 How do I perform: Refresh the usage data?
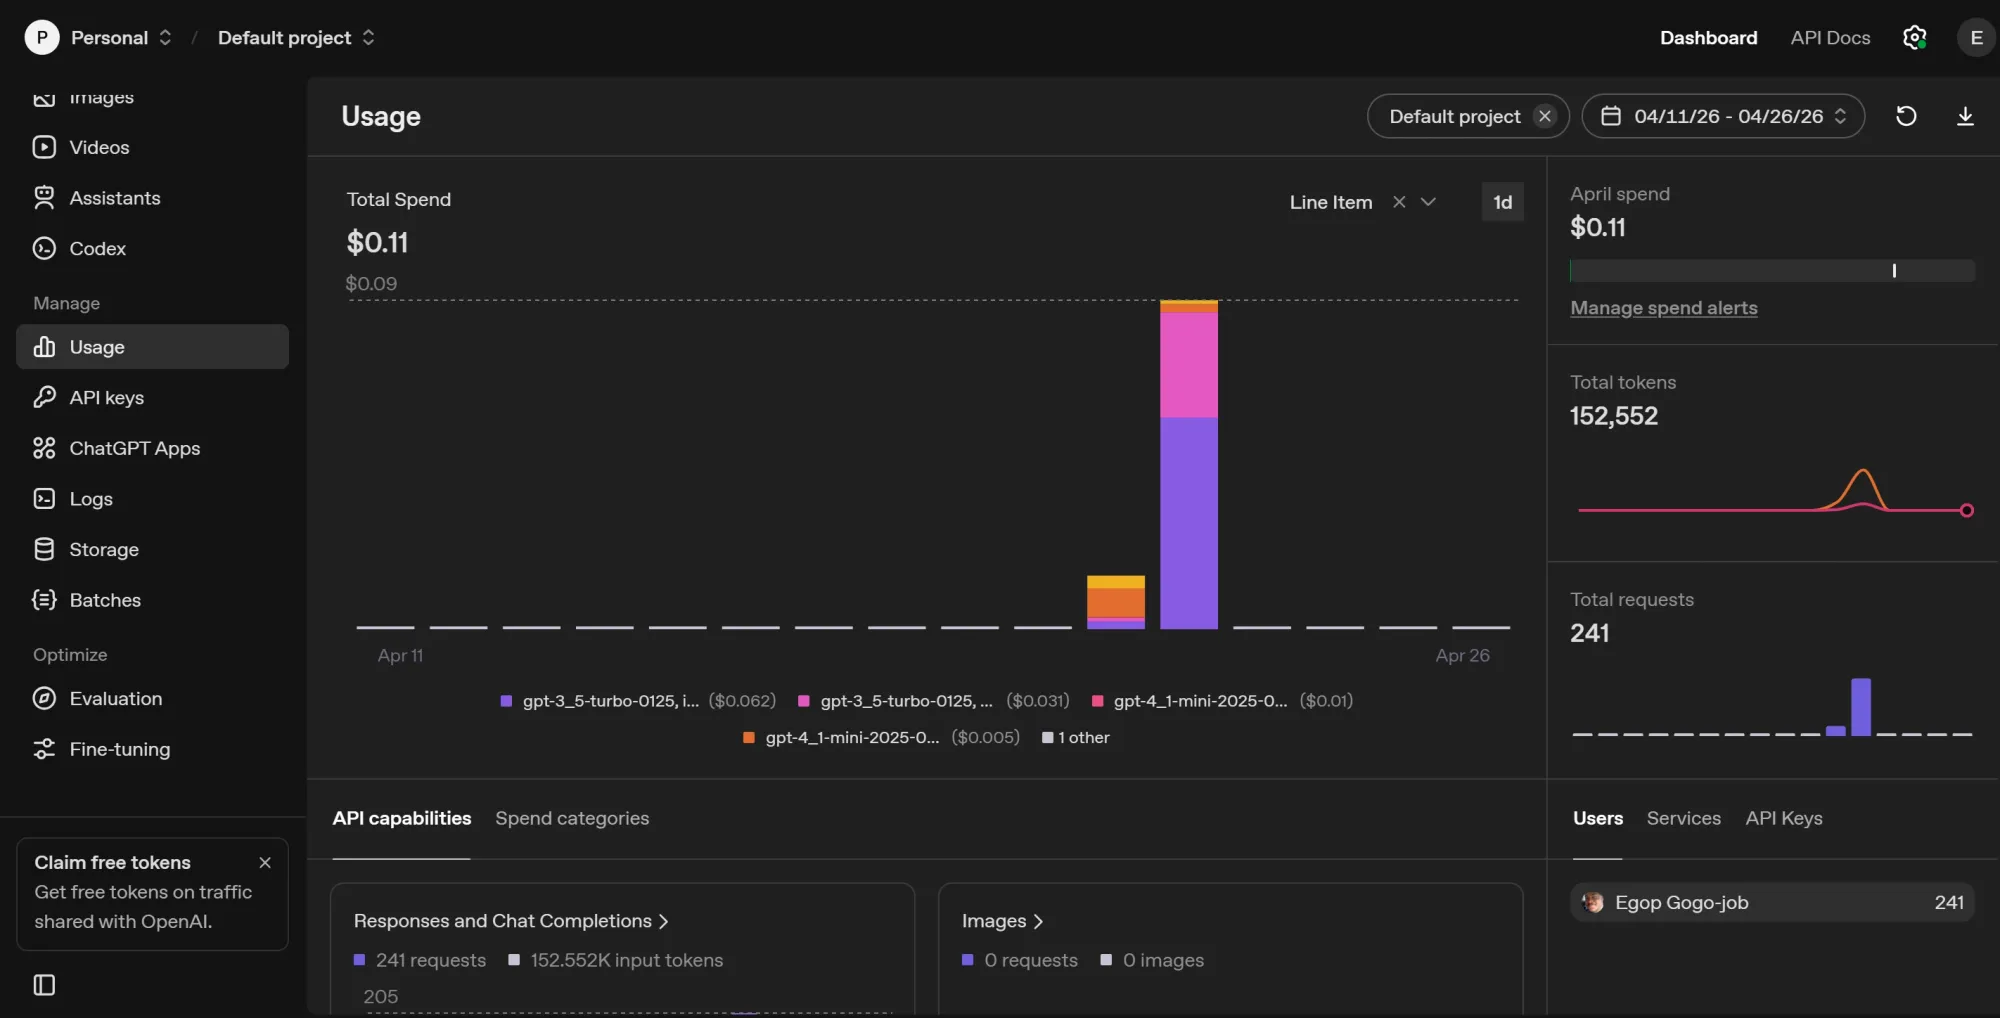[1906, 116]
